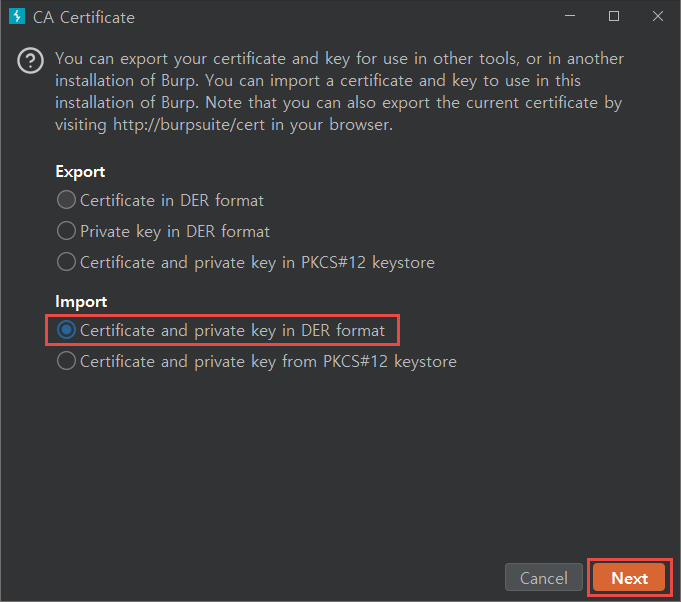This screenshot has height=602, width=681.
Task: Click the line containing http://burpsuite/cert
Action: pyautogui.click(x=224, y=125)
